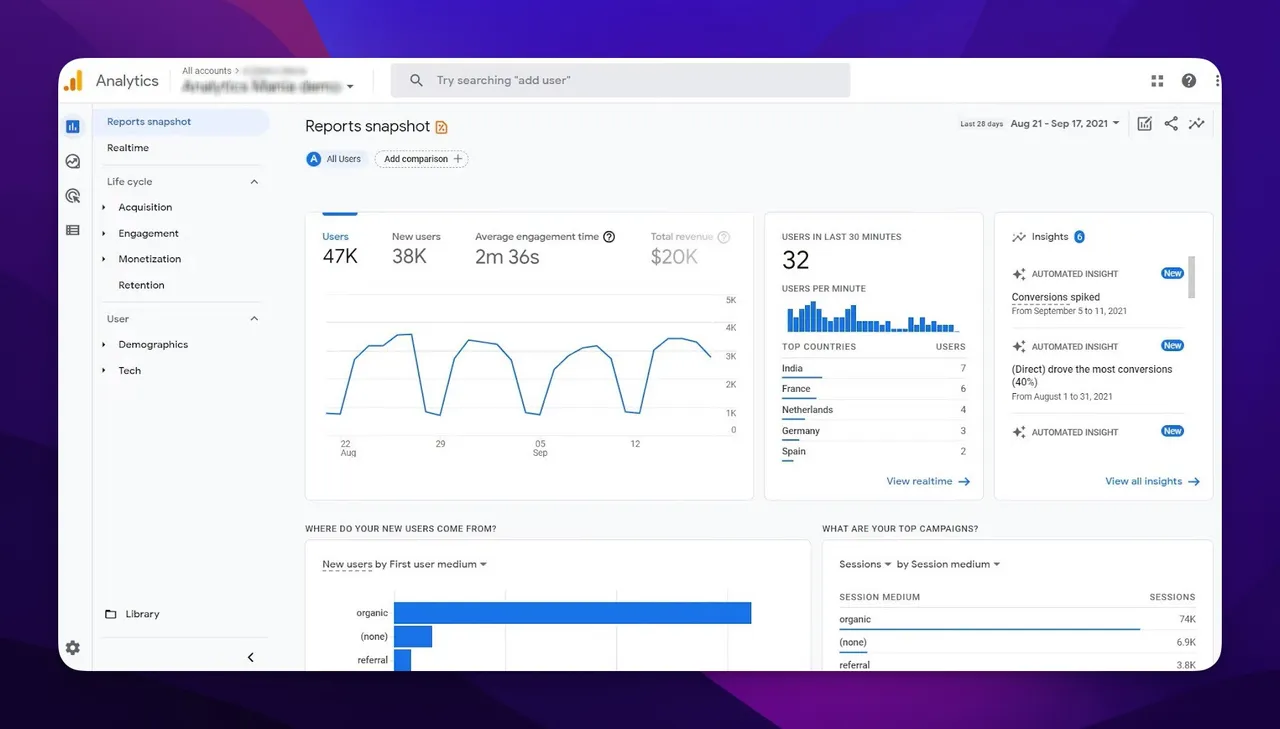
Task: Select the New users metric tab
Action: click(416, 249)
